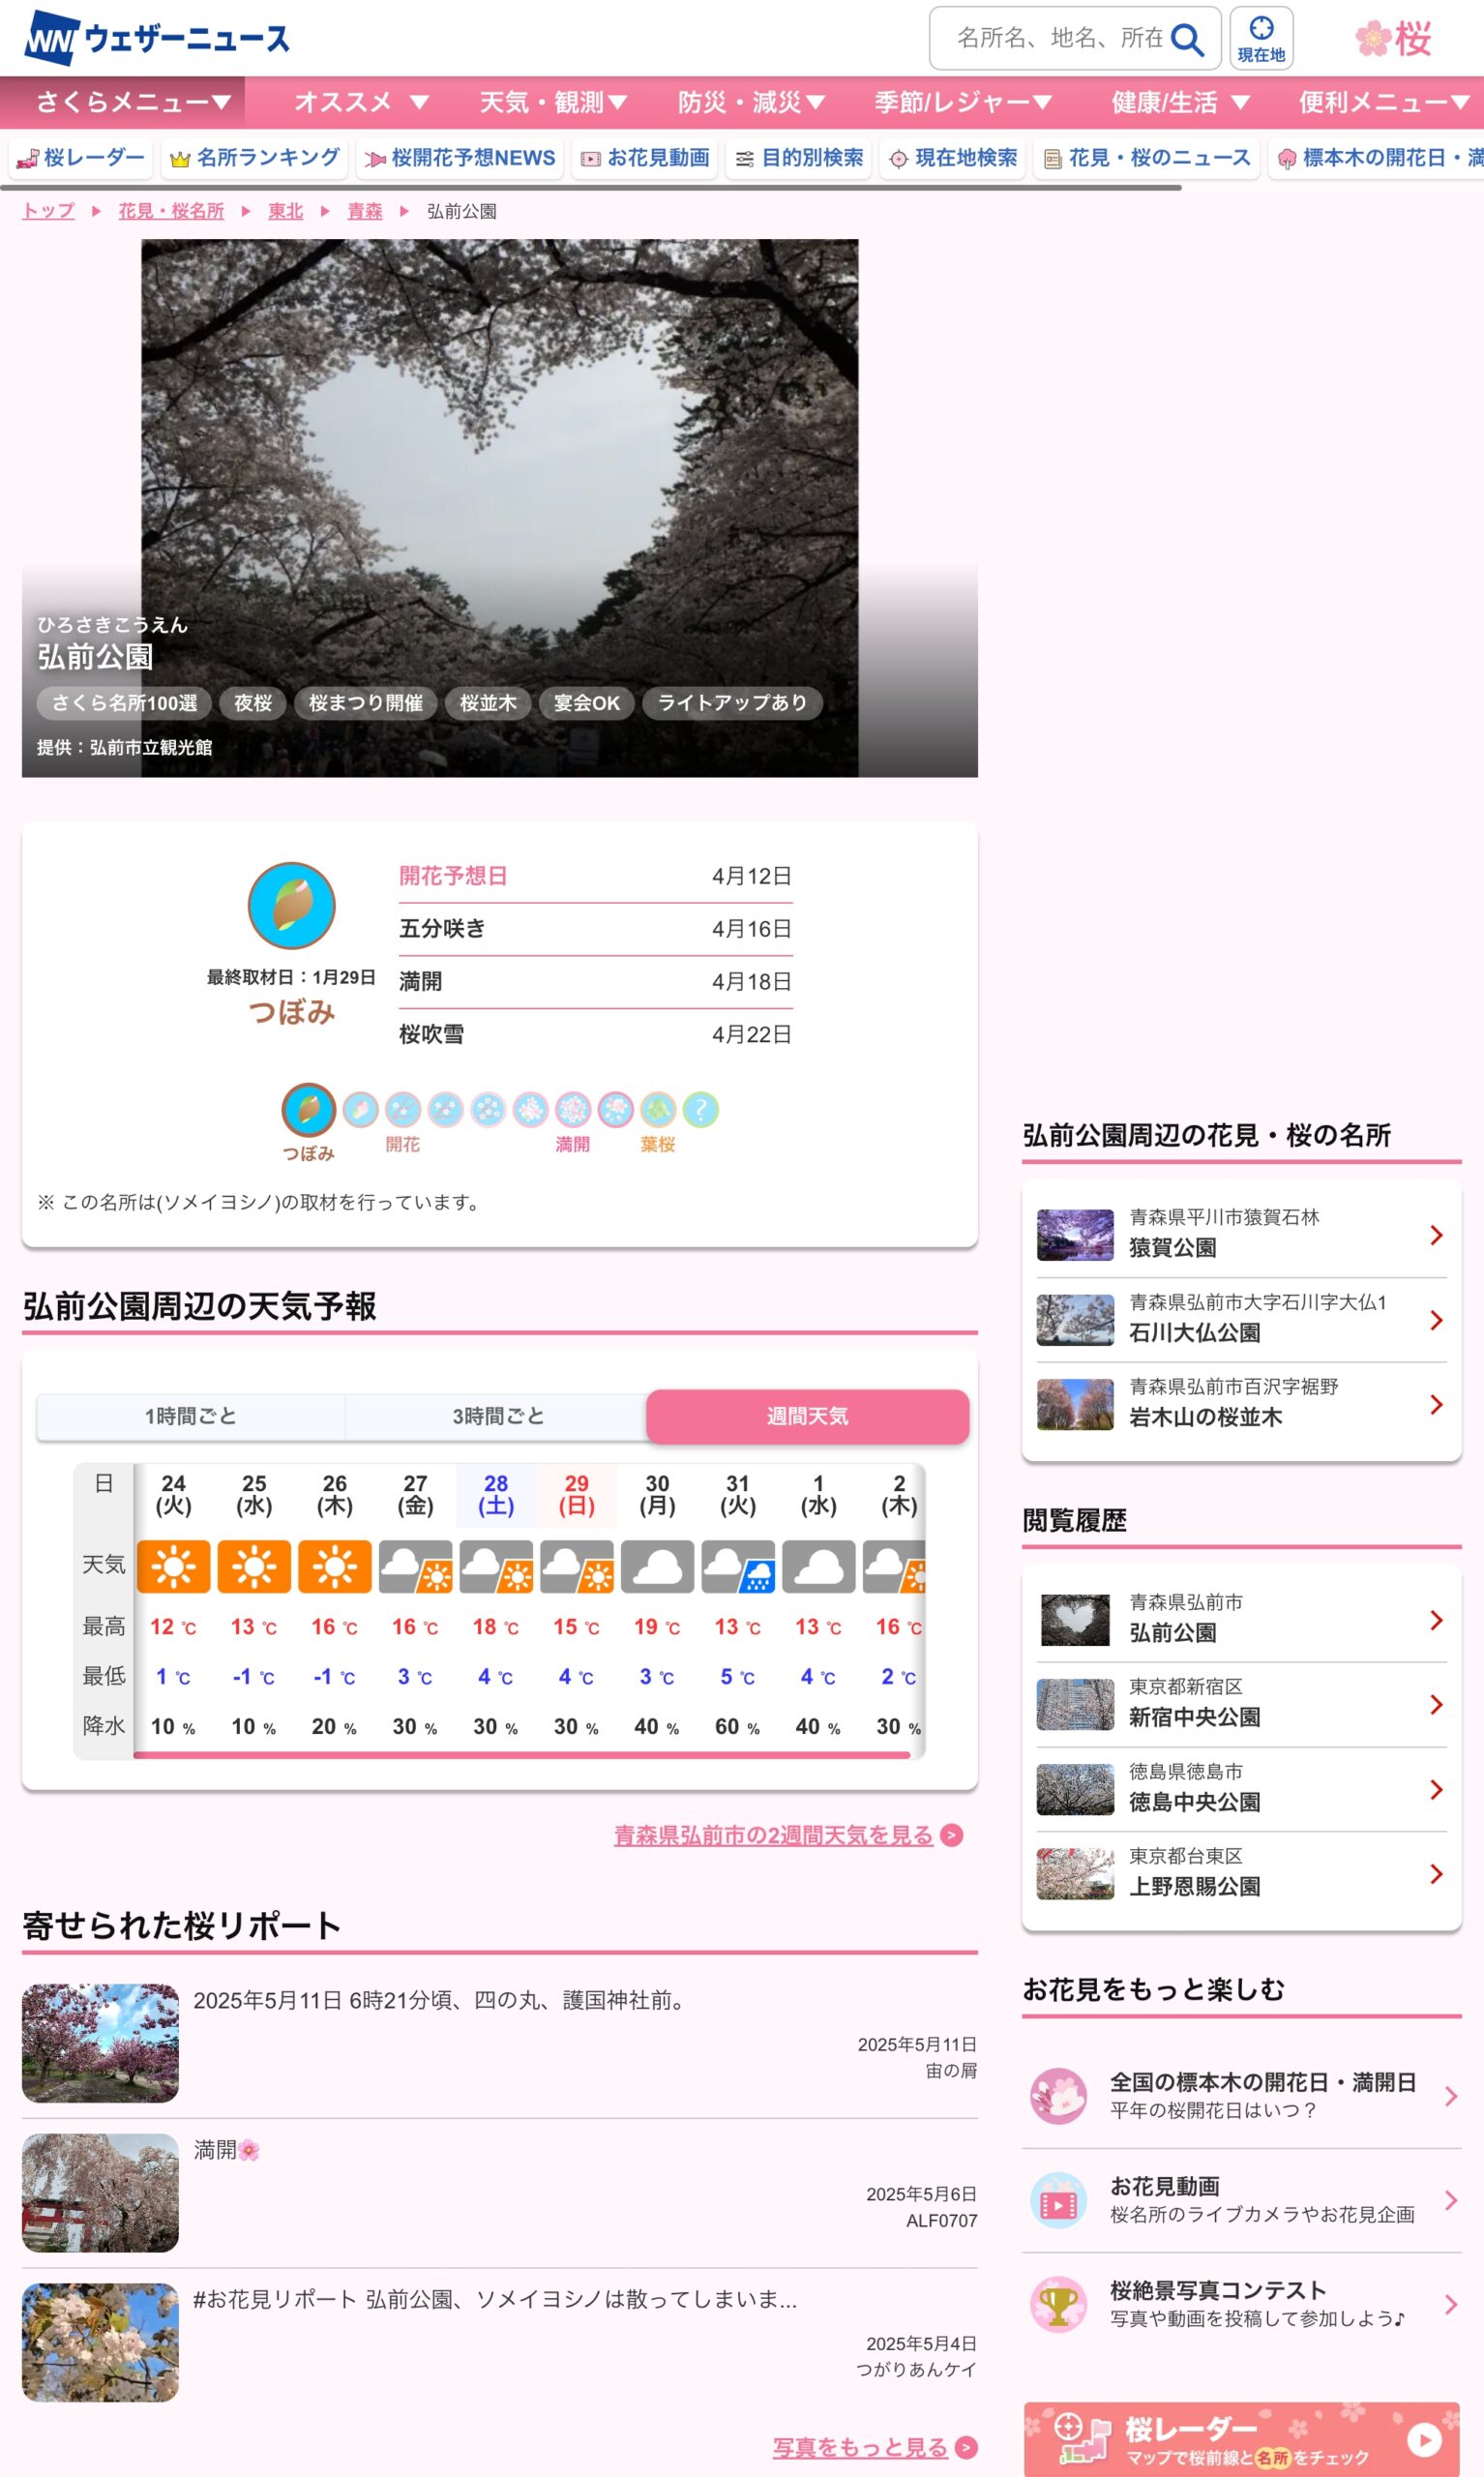Open the 季節/レジャー menu

pos(962,102)
